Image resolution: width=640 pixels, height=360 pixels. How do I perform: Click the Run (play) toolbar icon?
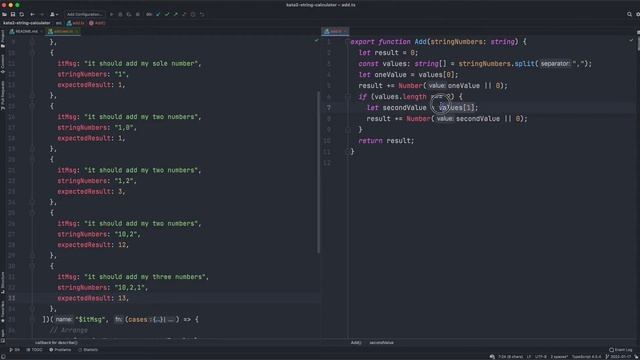point(111,14)
